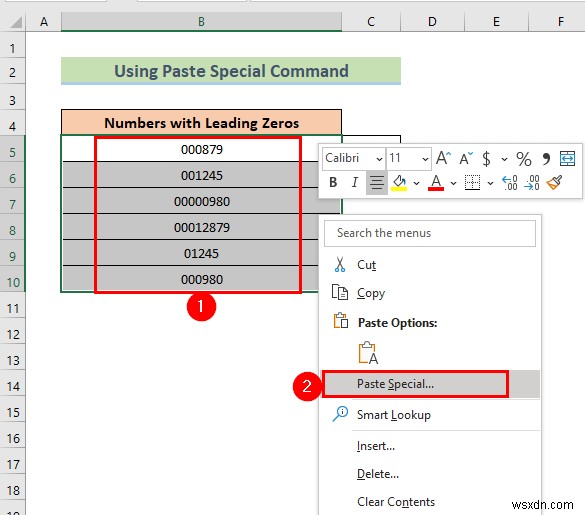Open the font size 11 dropdown
585x515 pixels.
[x=425, y=159]
